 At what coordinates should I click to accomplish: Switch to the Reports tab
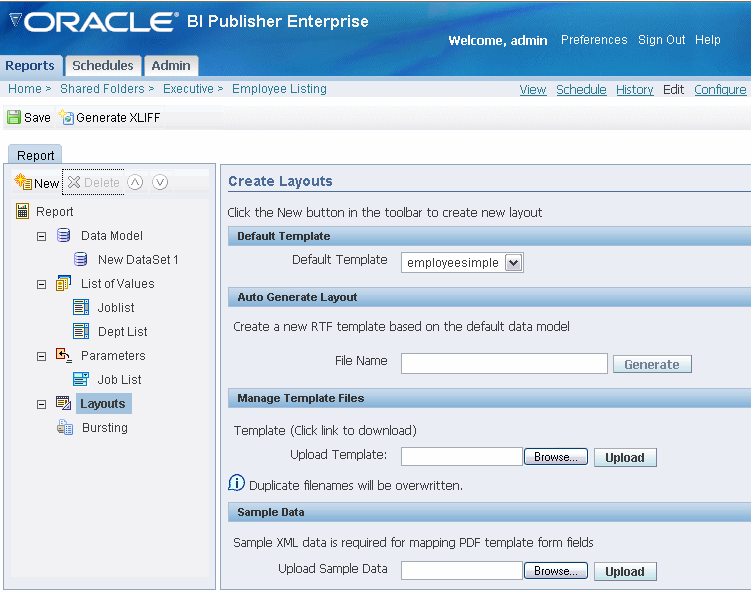(30, 66)
